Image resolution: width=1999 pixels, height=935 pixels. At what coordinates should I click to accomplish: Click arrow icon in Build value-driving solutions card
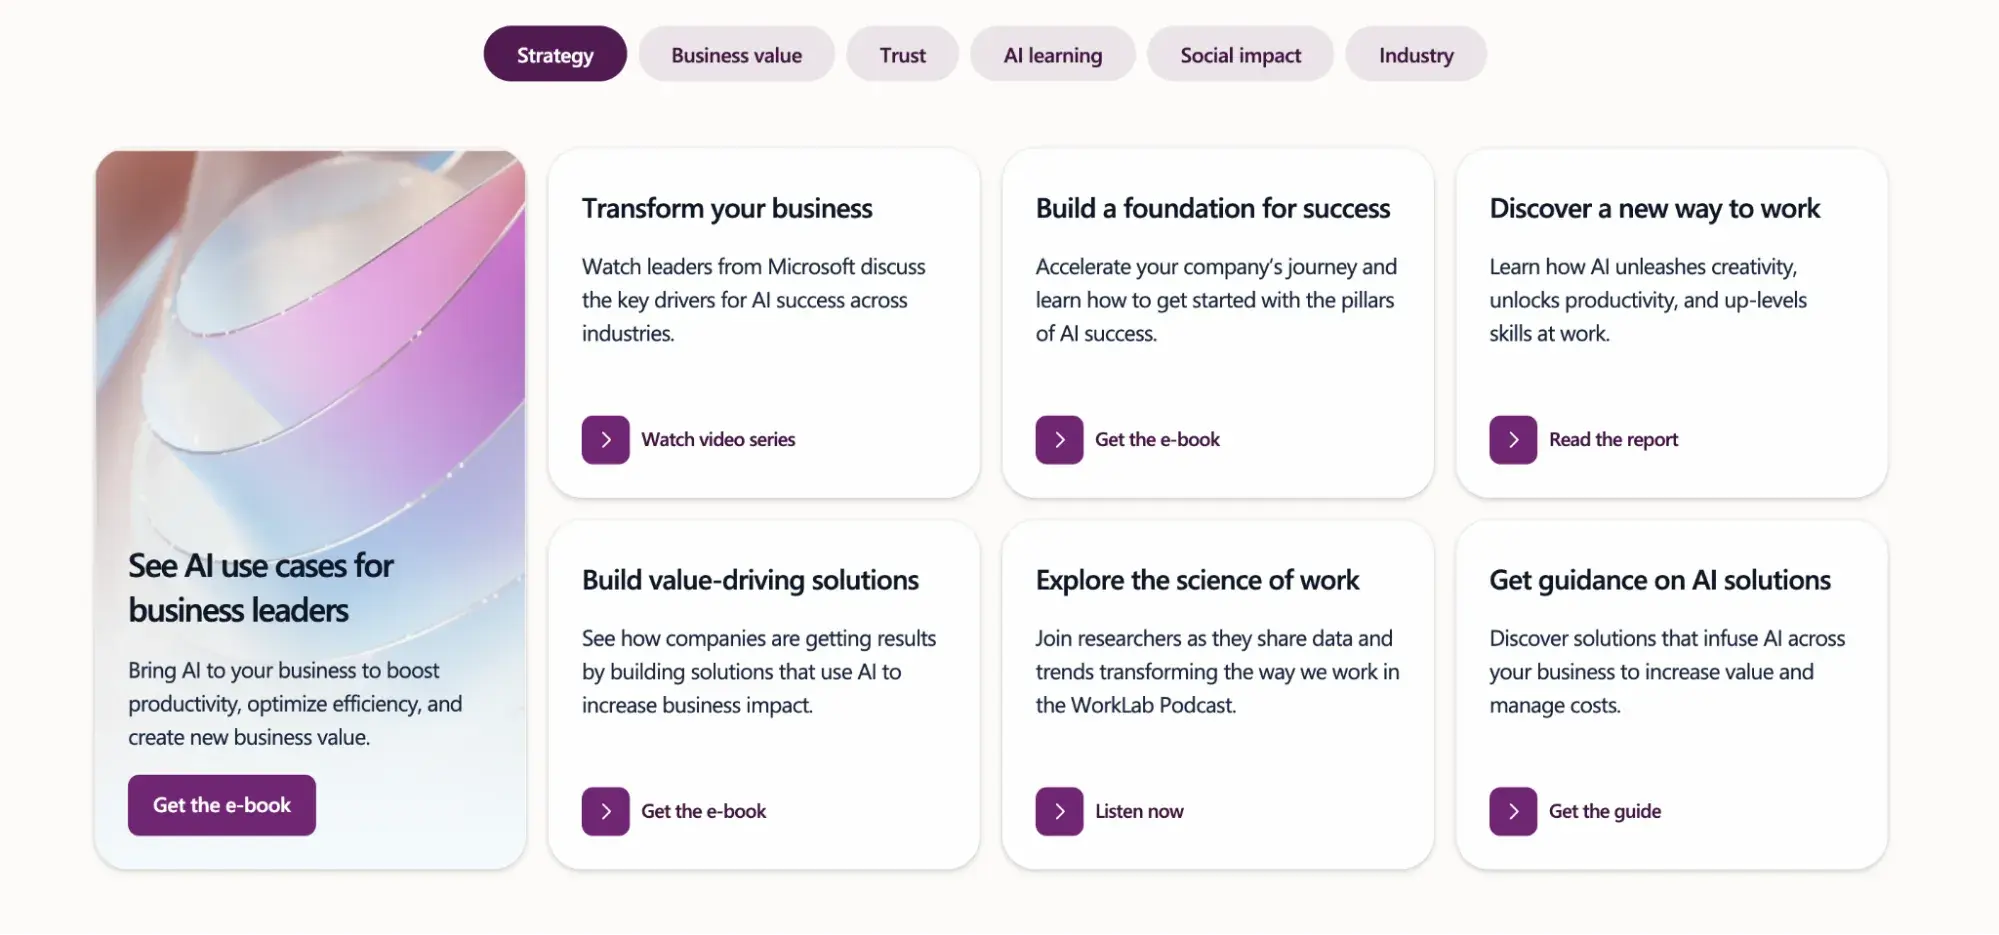pyautogui.click(x=605, y=811)
